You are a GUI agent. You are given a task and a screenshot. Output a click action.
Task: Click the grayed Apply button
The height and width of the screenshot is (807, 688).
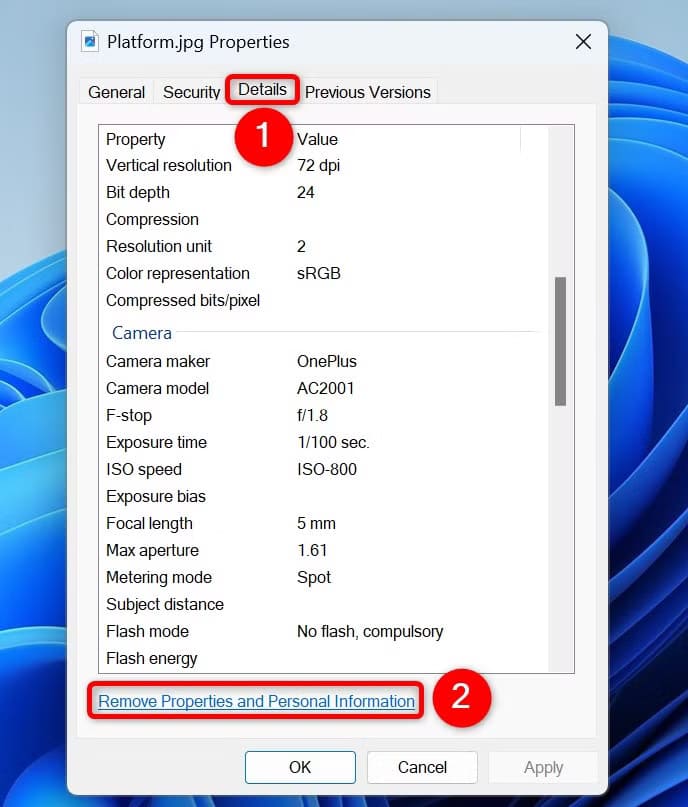click(x=543, y=767)
